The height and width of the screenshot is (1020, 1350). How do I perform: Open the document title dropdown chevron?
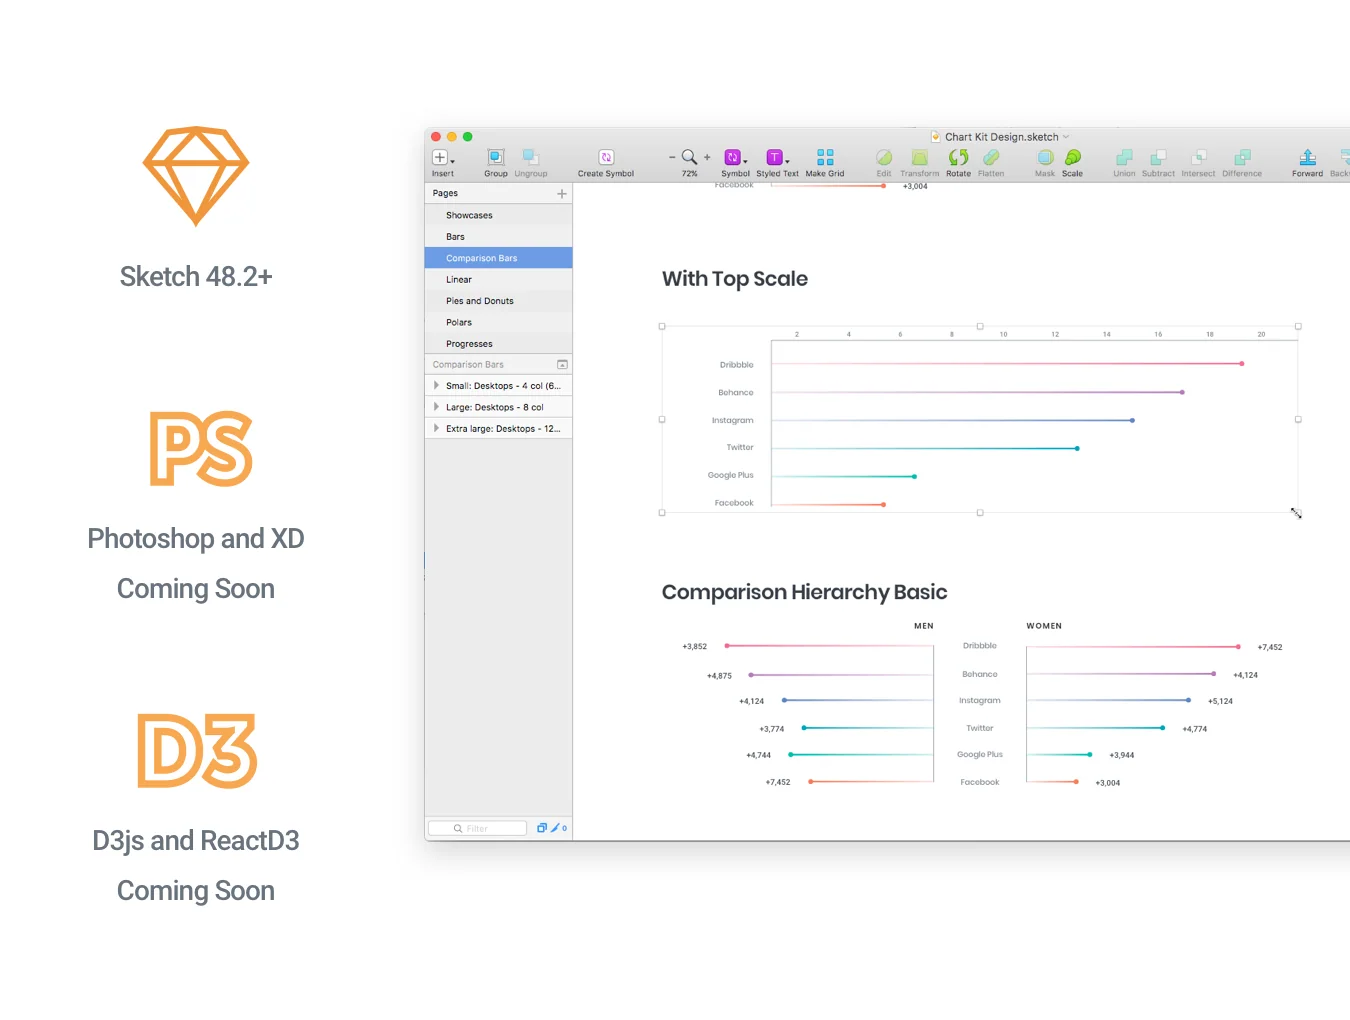pyautogui.click(x=1066, y=137)
